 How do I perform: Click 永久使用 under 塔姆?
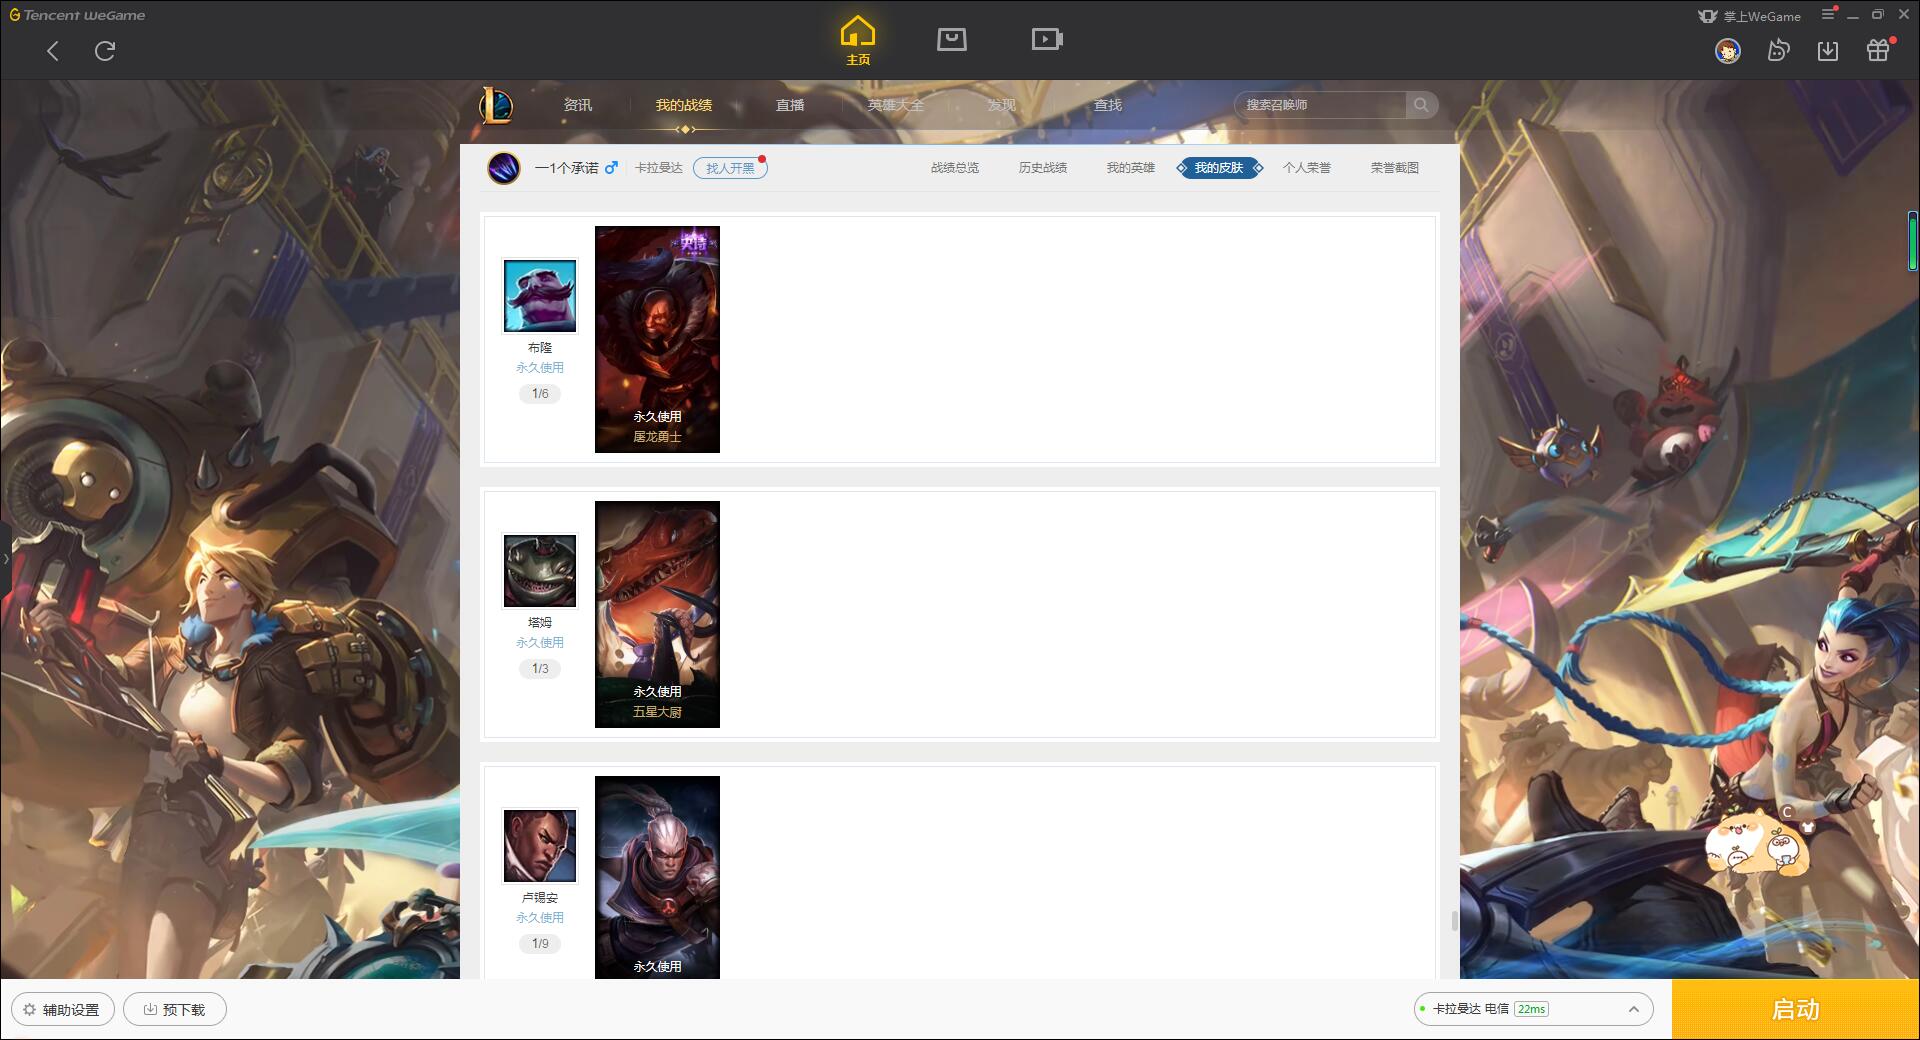point(540,643)
